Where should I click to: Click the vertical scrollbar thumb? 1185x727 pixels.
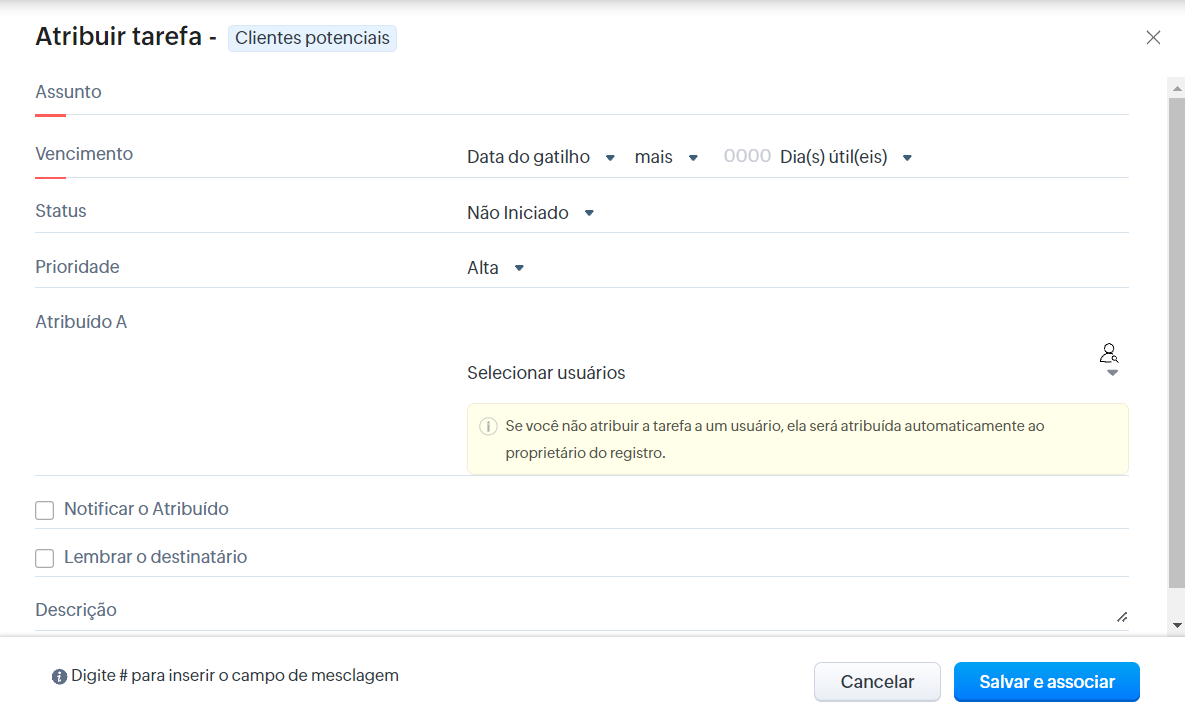coord(1177,342)
